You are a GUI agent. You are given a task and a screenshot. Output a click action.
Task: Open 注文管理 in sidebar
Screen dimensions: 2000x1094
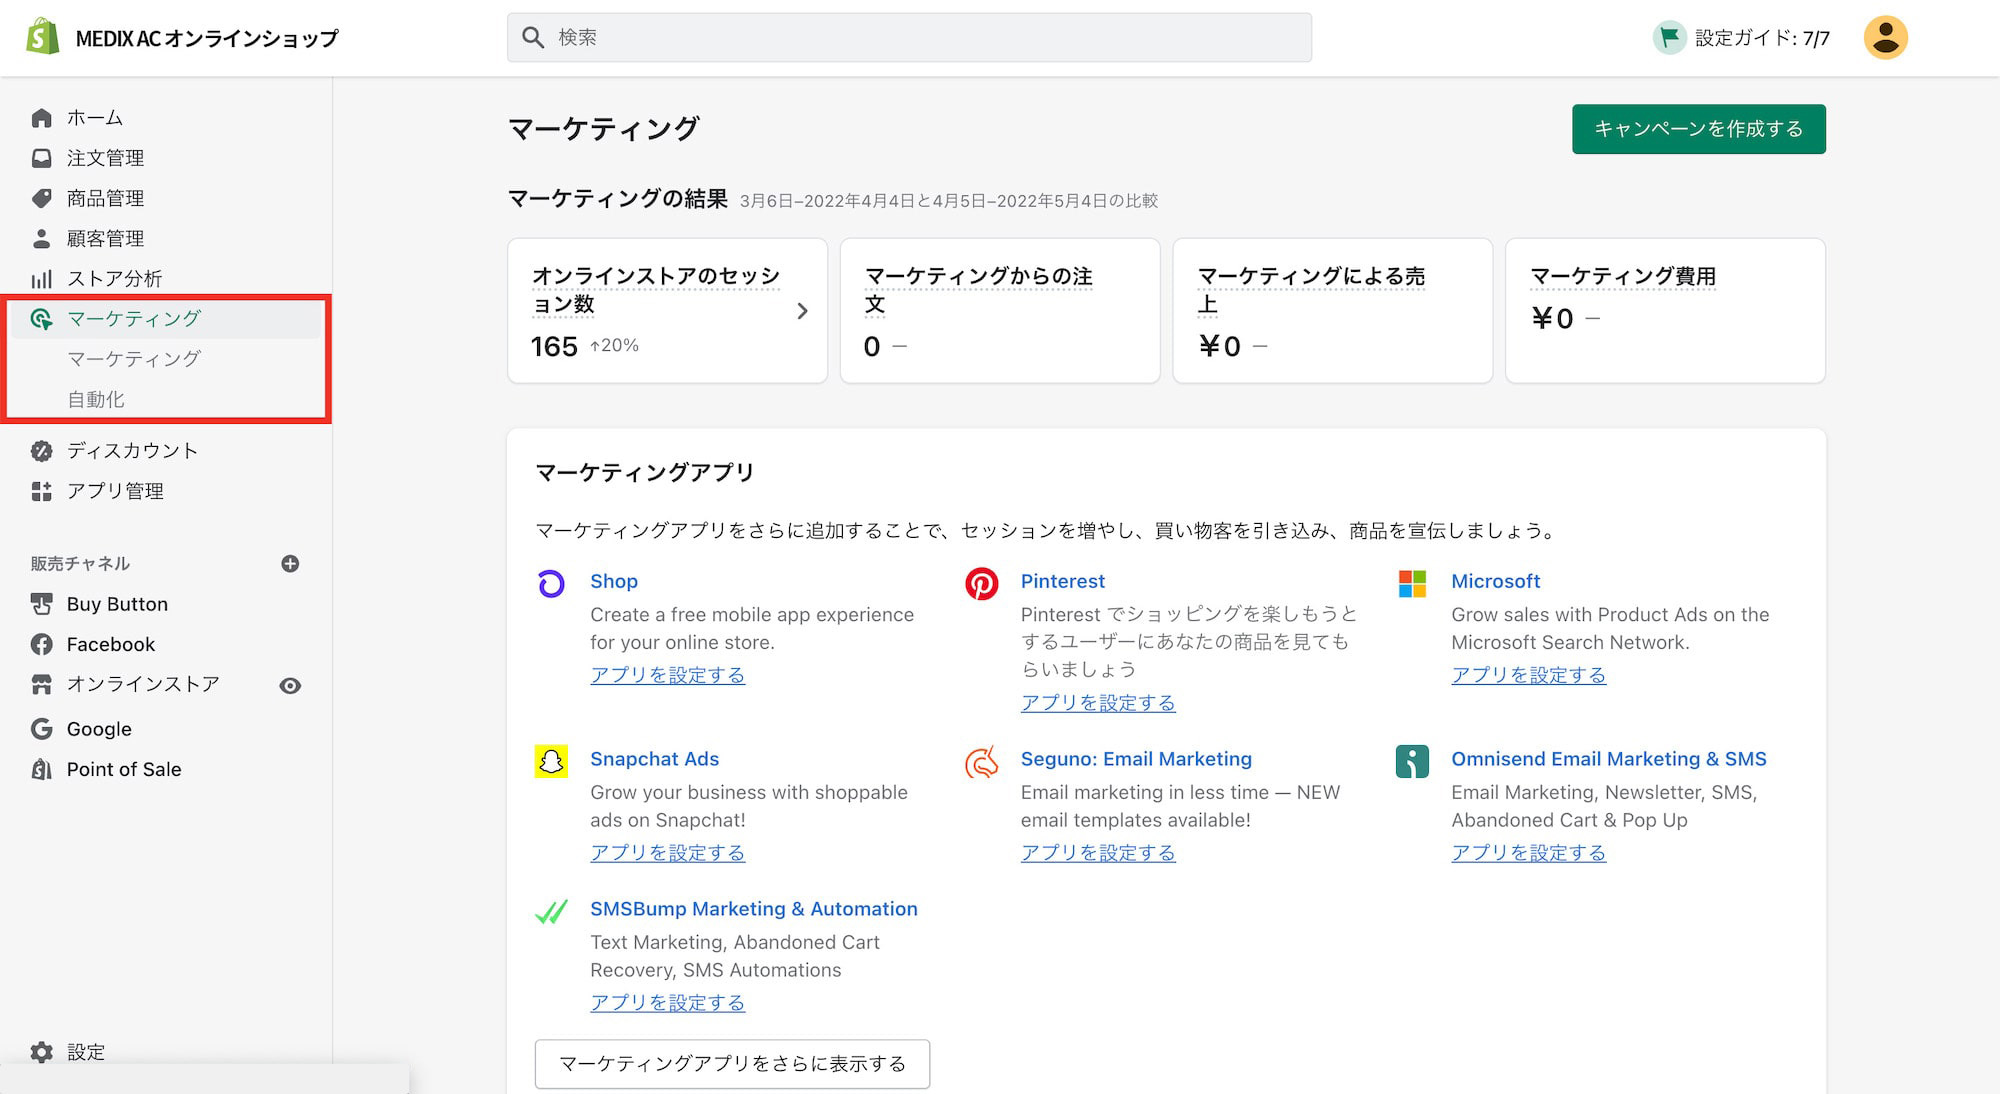105,158
